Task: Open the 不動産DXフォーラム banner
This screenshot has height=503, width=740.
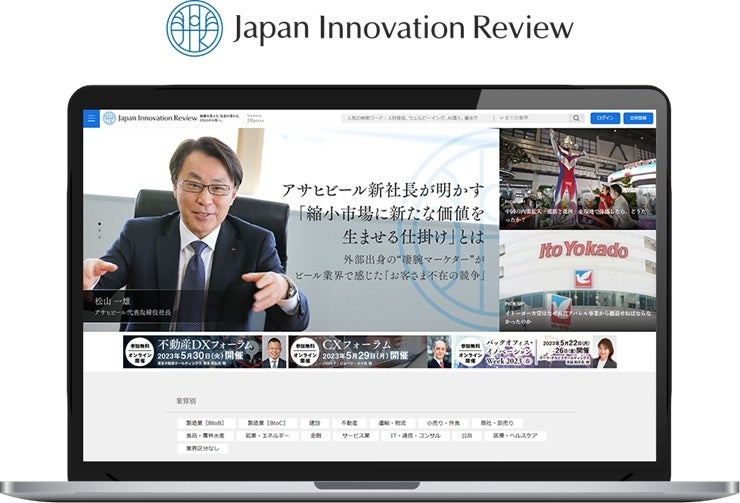Action: coord(205,352)
